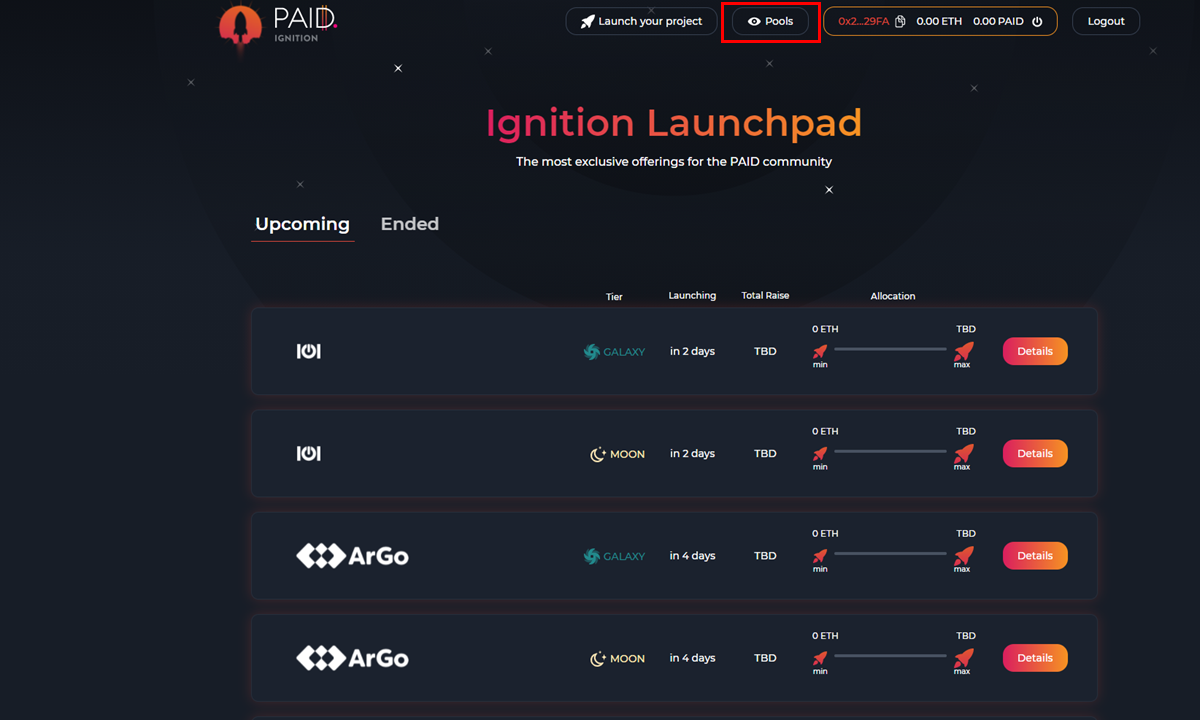Click the Allocation column header
1200x720 pixels.
[x=893, y=296]
